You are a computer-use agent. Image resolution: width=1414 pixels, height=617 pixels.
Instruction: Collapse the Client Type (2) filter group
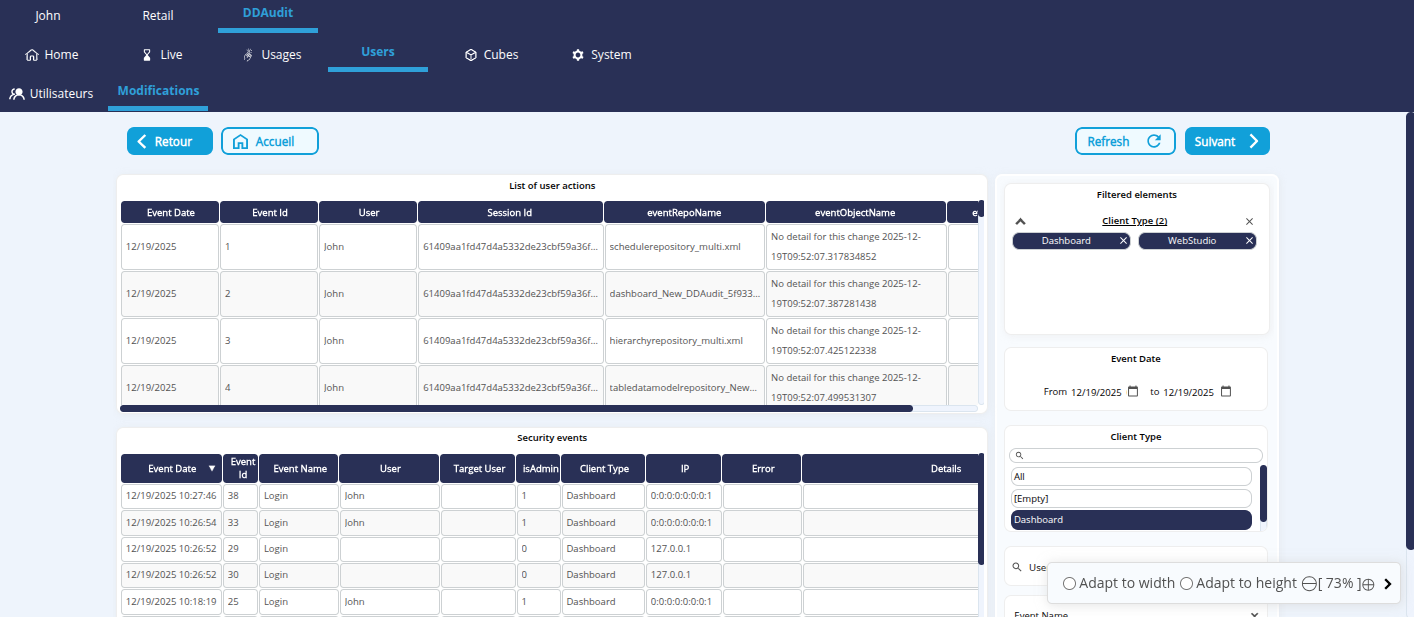(1020, 221)
